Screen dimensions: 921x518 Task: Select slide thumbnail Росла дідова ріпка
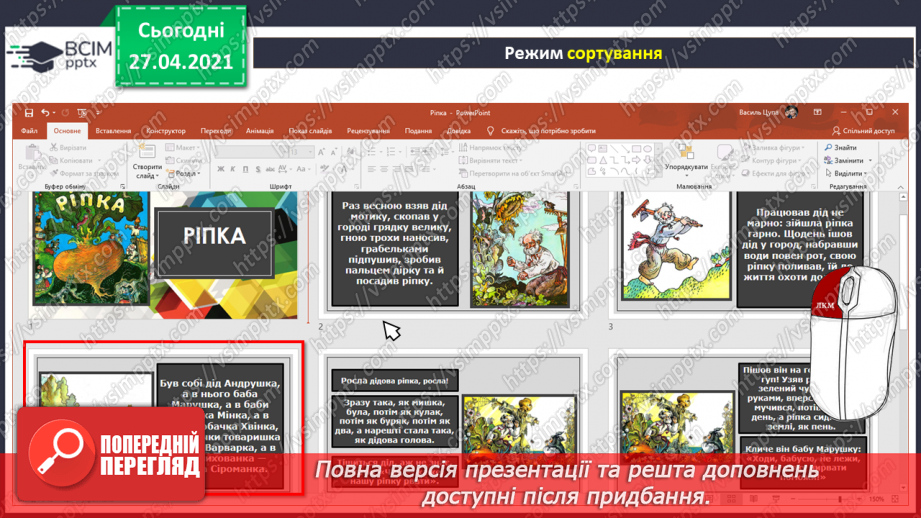click(x=451, y=421)
